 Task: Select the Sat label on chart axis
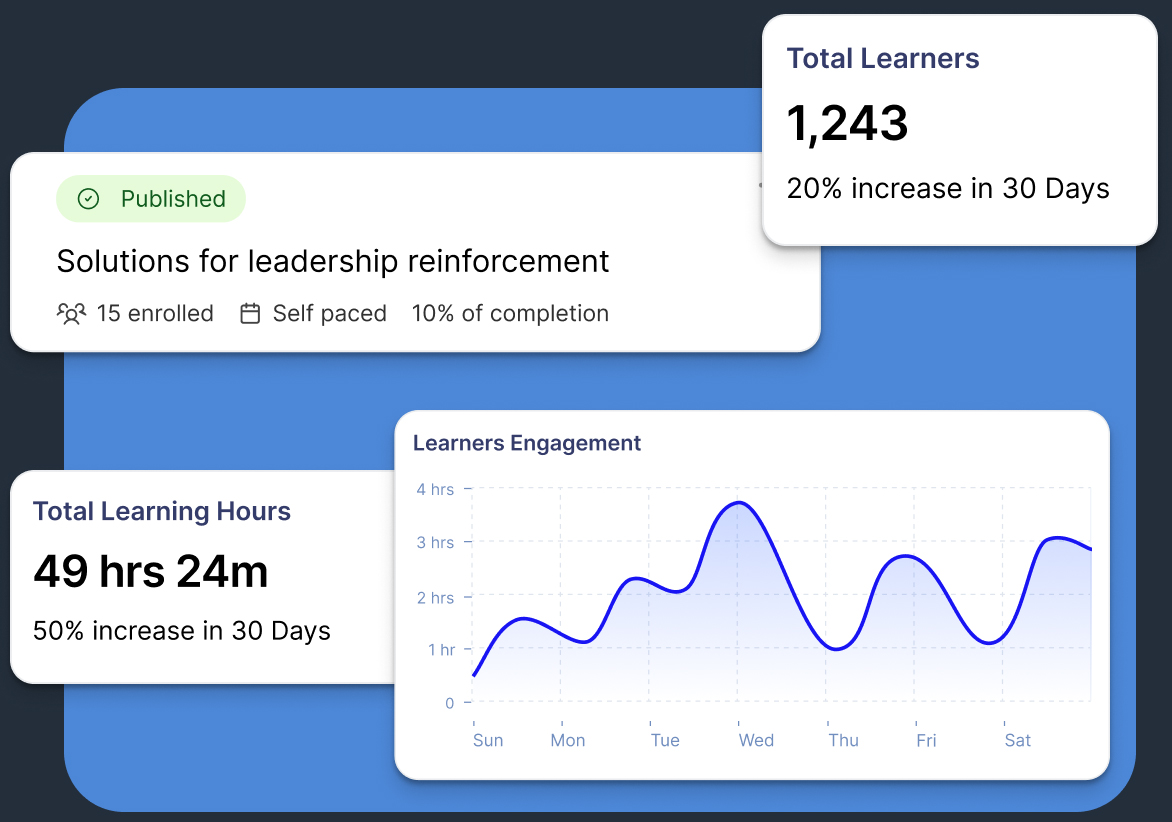click(1018, 741)
